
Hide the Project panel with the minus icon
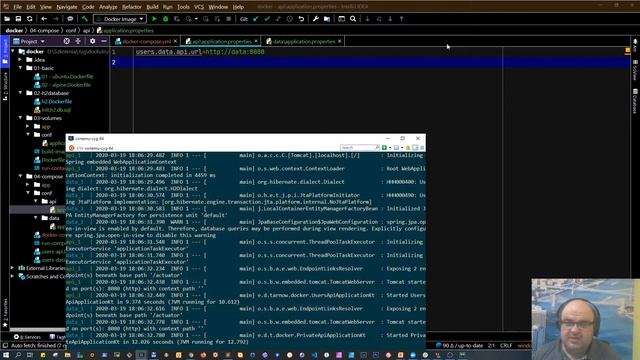point(104,41)
